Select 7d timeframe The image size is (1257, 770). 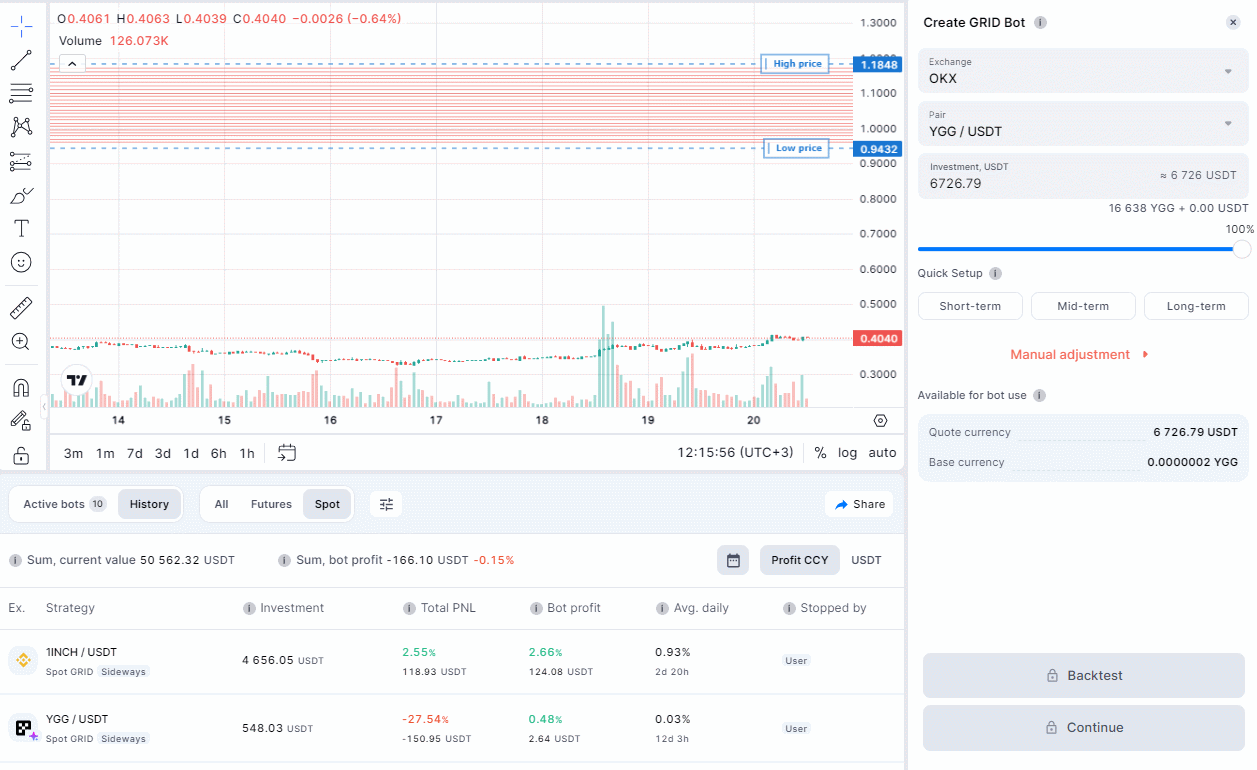(x=134, y=453)
